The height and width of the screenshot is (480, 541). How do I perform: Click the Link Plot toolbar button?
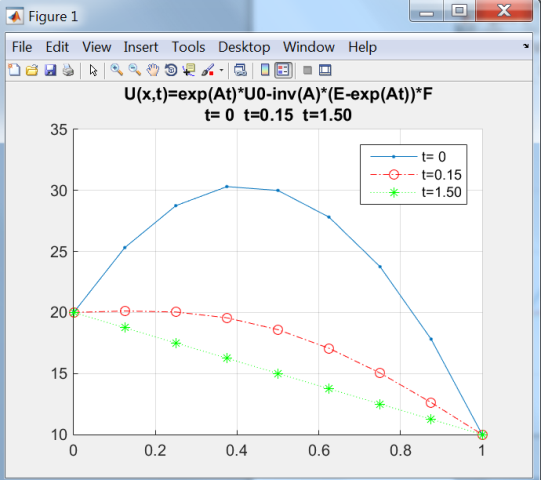click(240, 70)
